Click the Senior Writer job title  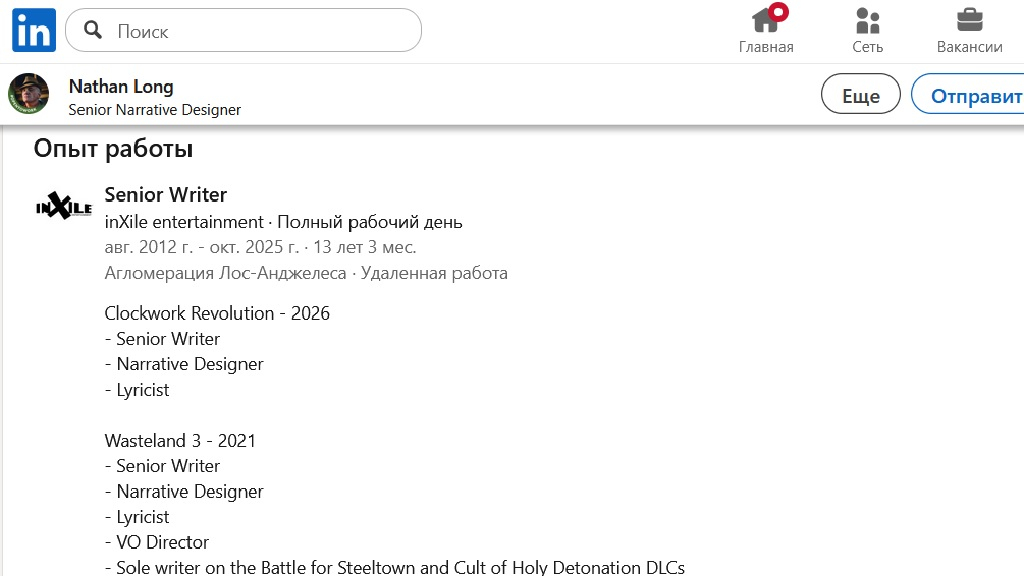pos(166,195)
